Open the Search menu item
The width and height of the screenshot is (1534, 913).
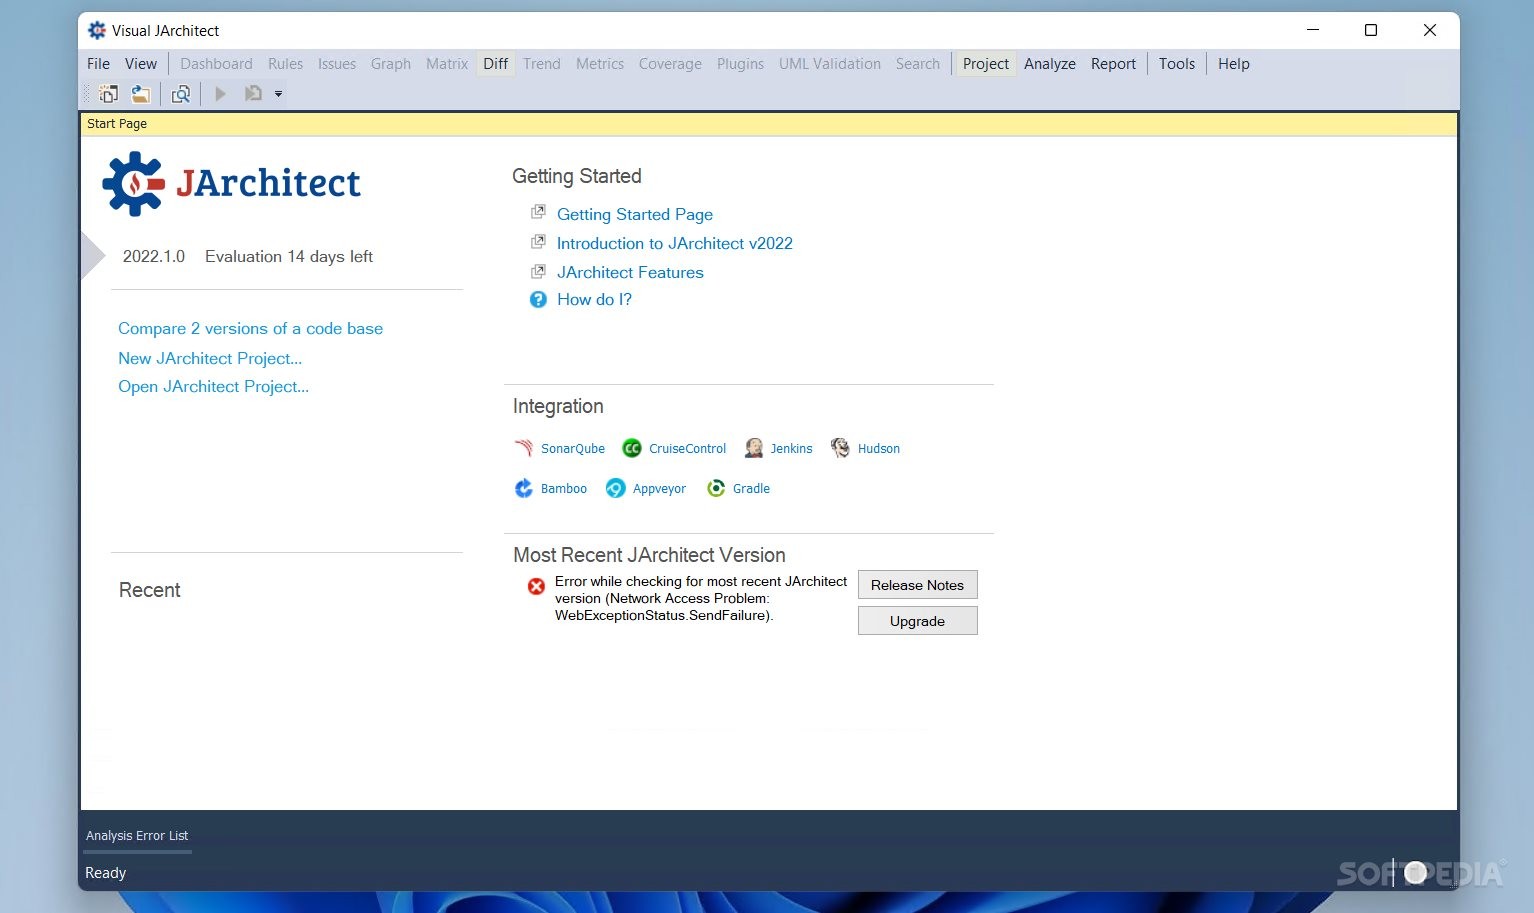pos(918,64)
